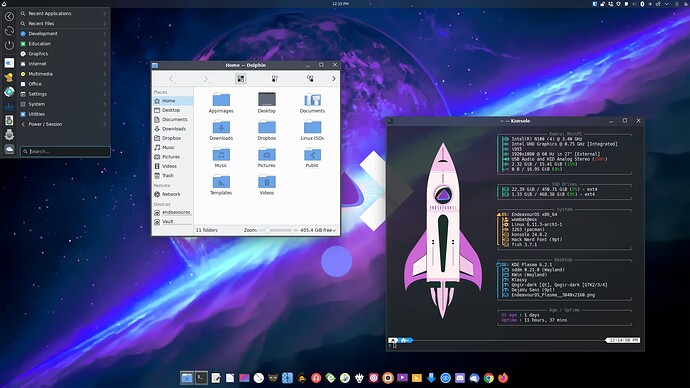The height and width of the screenshot is (388, 690).
Task: Click the power icon in launcher sidebar
Action: click(x=9, y=45)
